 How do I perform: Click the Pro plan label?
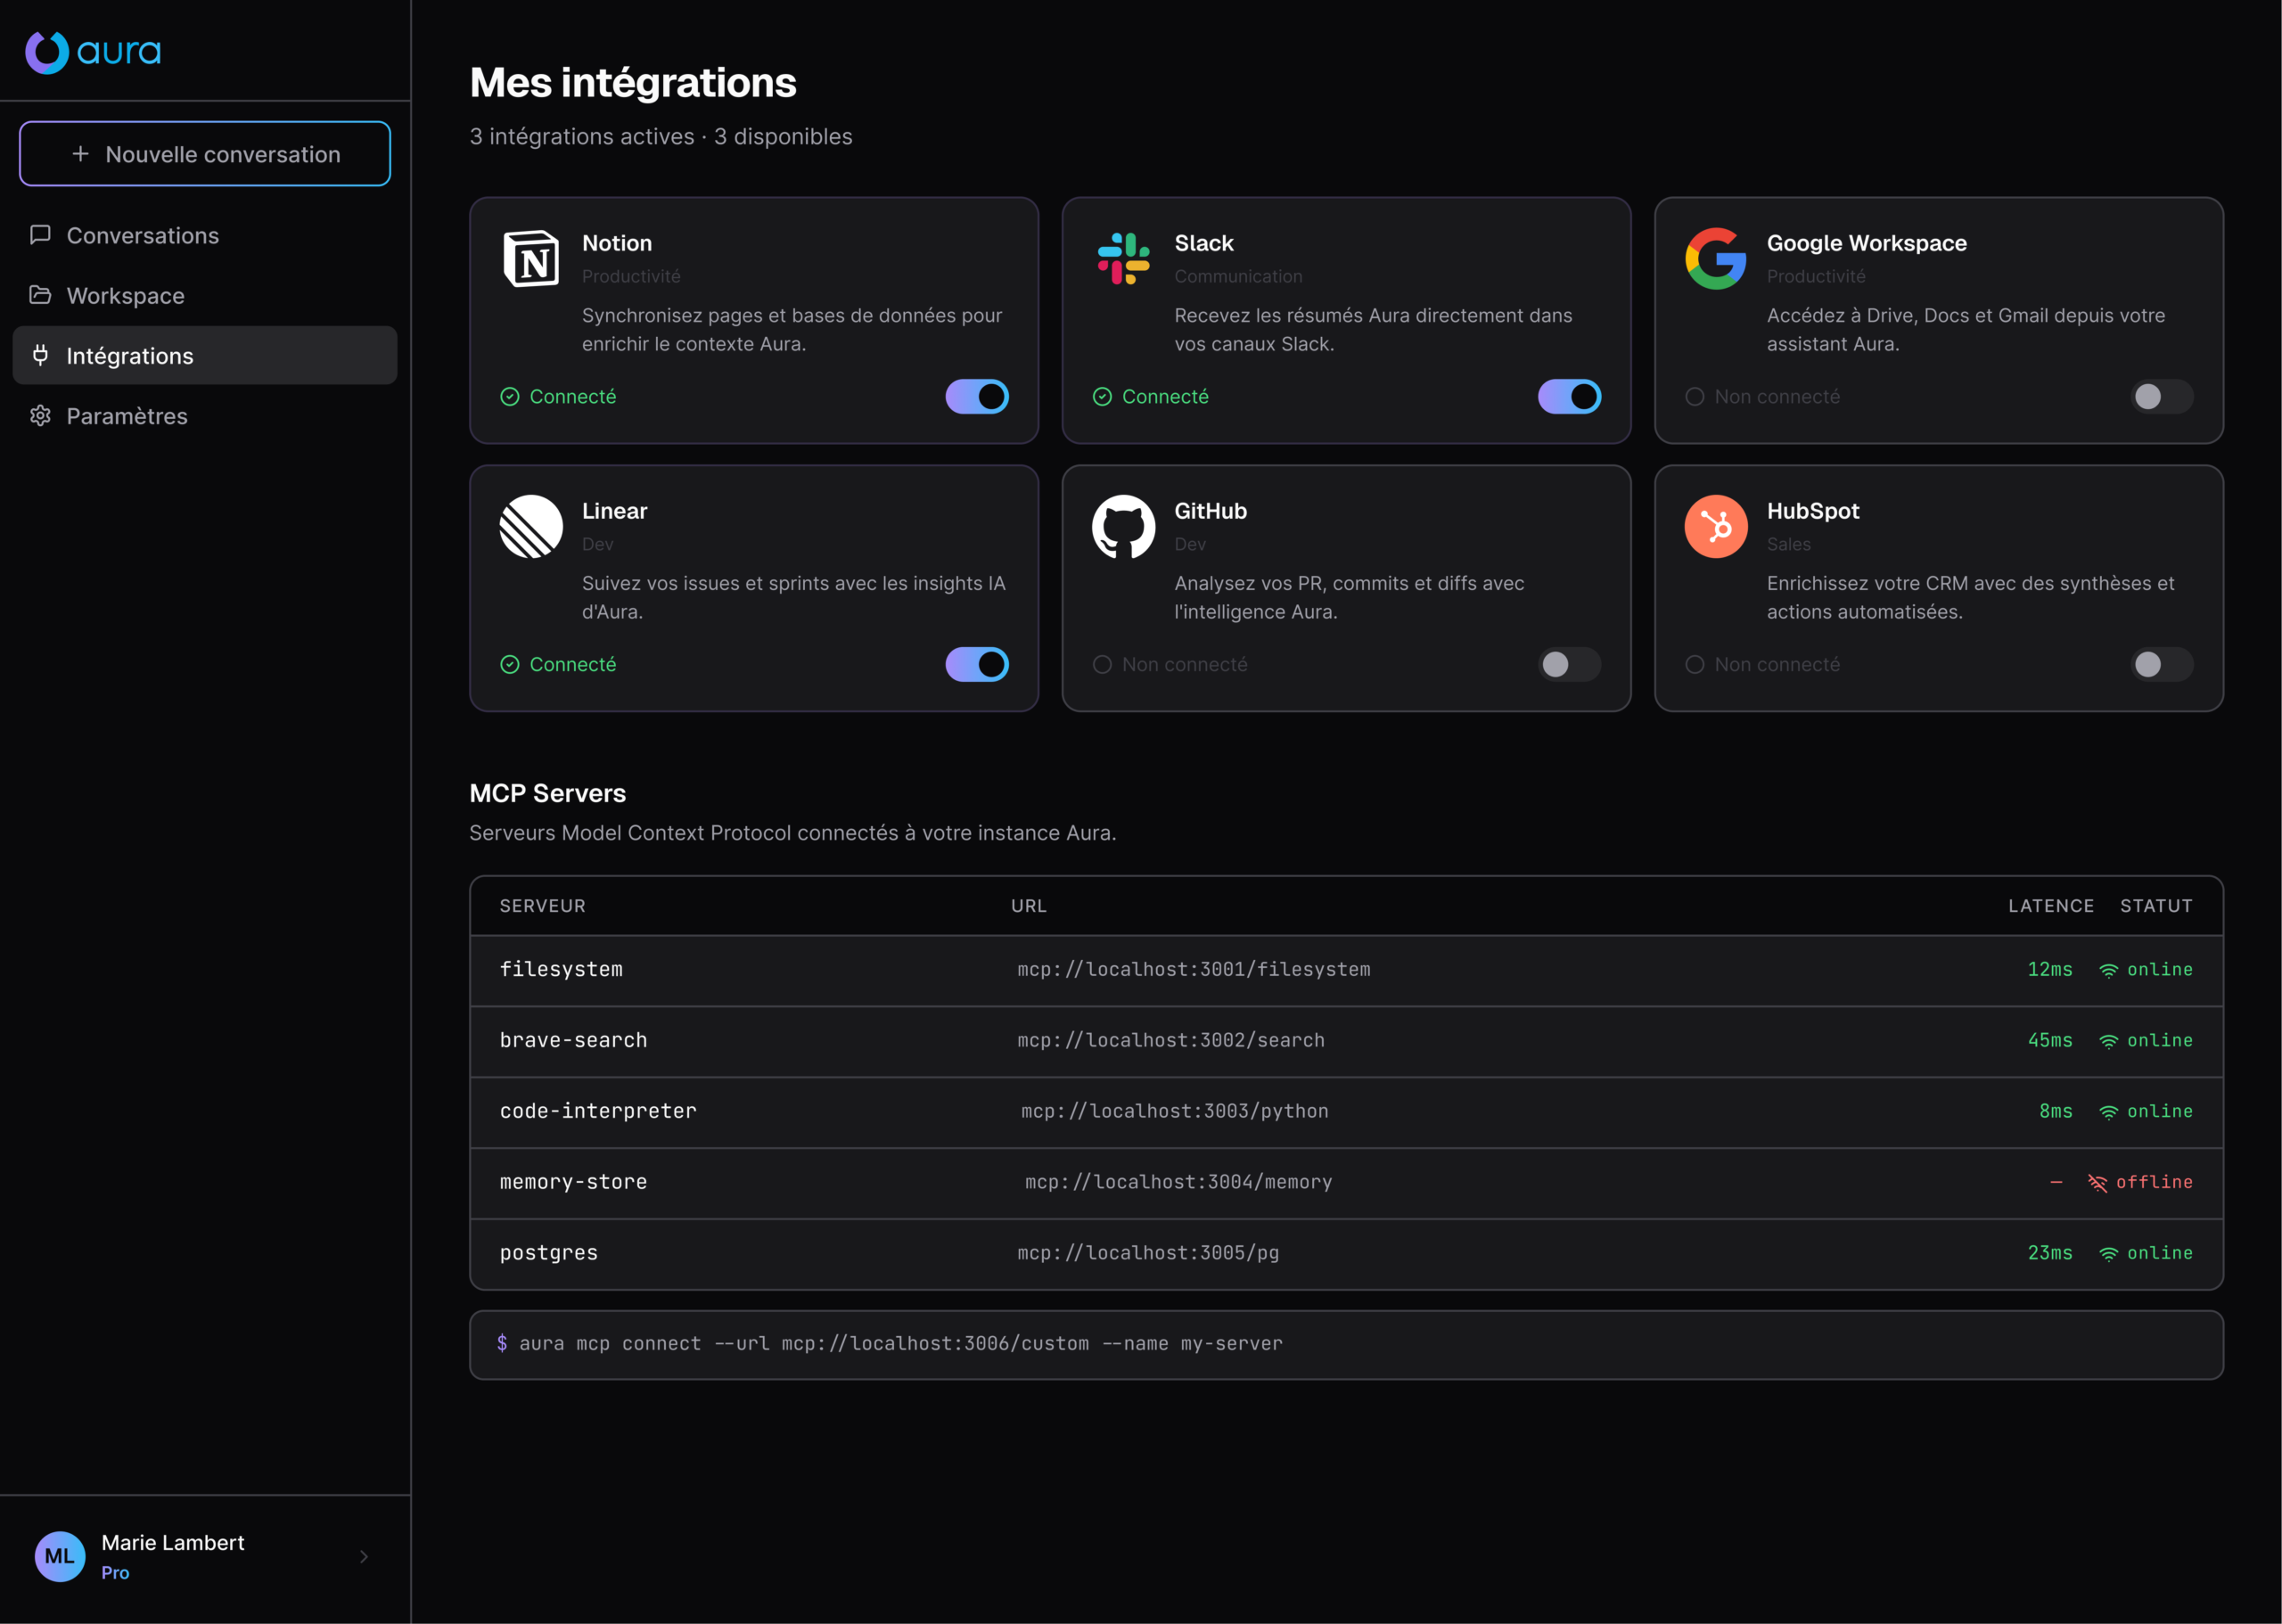point(115,1573)
